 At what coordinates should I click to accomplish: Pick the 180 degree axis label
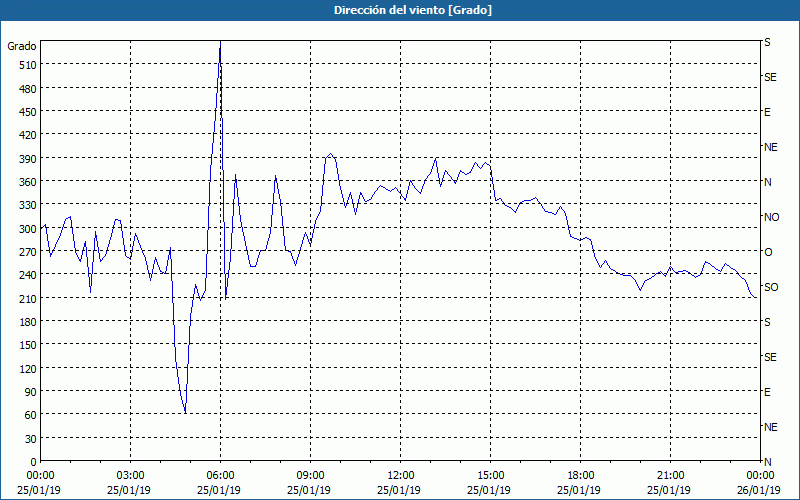pos(28,322)
